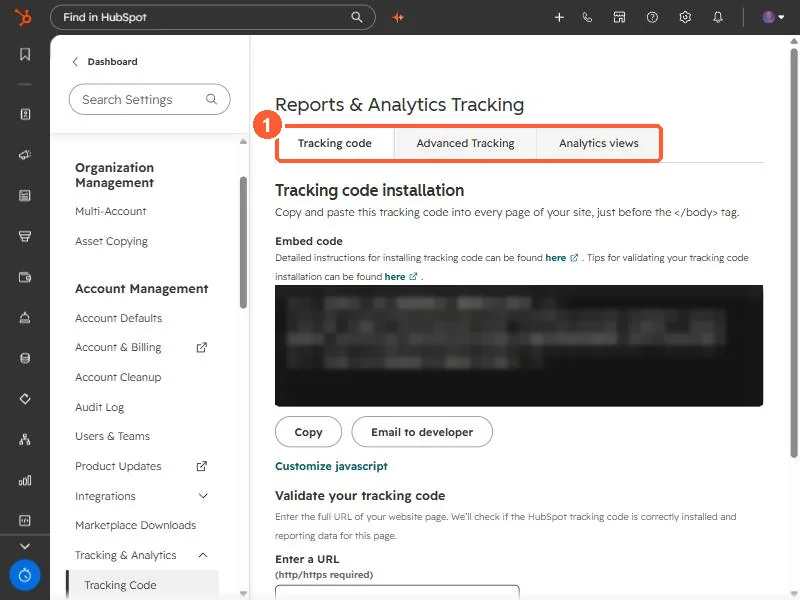Click Email to developer button
800x600 pixels.
[422, 432]
